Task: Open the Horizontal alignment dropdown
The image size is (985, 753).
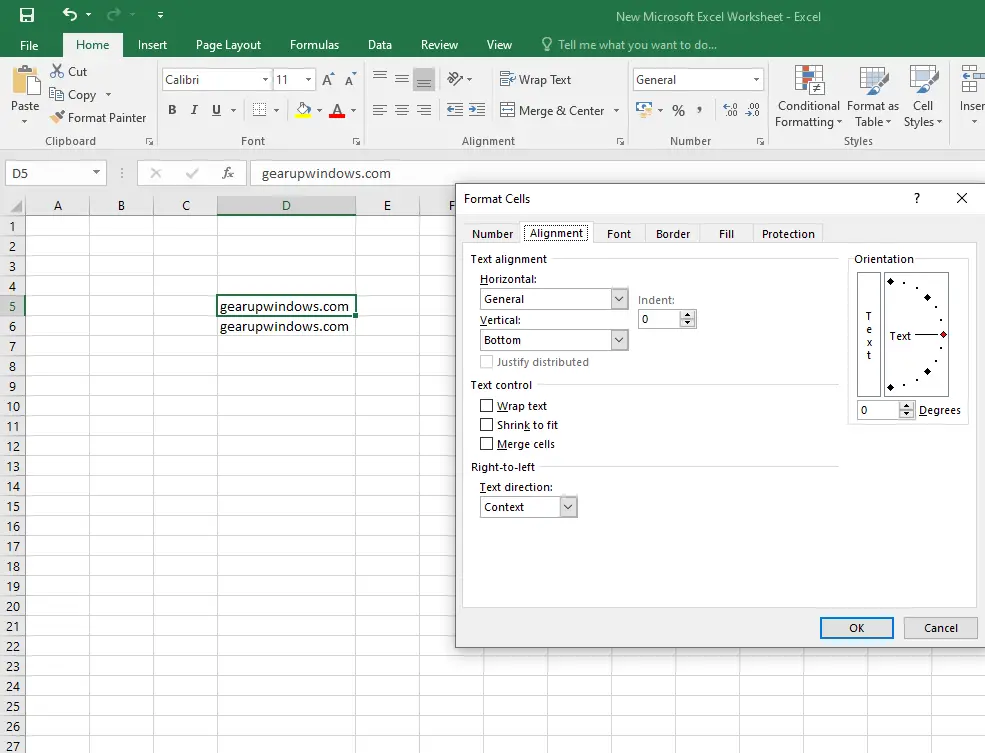Action: click(x=619, y=299)
